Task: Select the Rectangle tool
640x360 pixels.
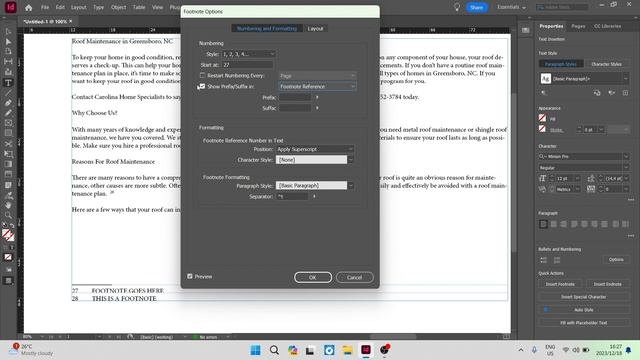Action: 8,133
